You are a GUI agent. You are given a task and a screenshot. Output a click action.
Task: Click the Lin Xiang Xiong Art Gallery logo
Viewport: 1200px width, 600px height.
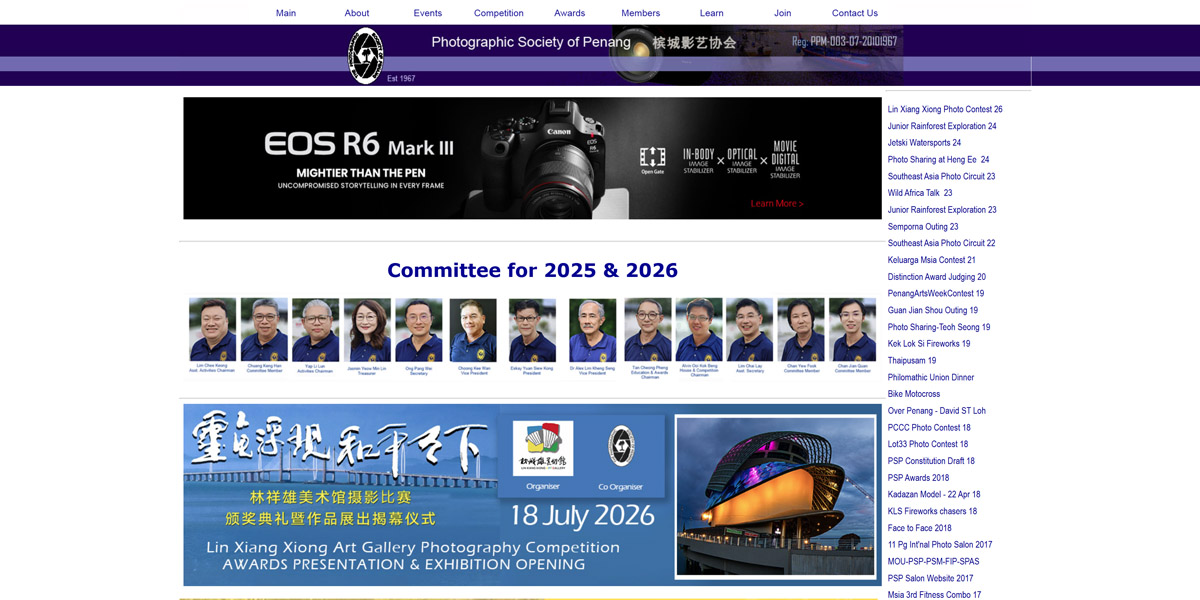543,448
